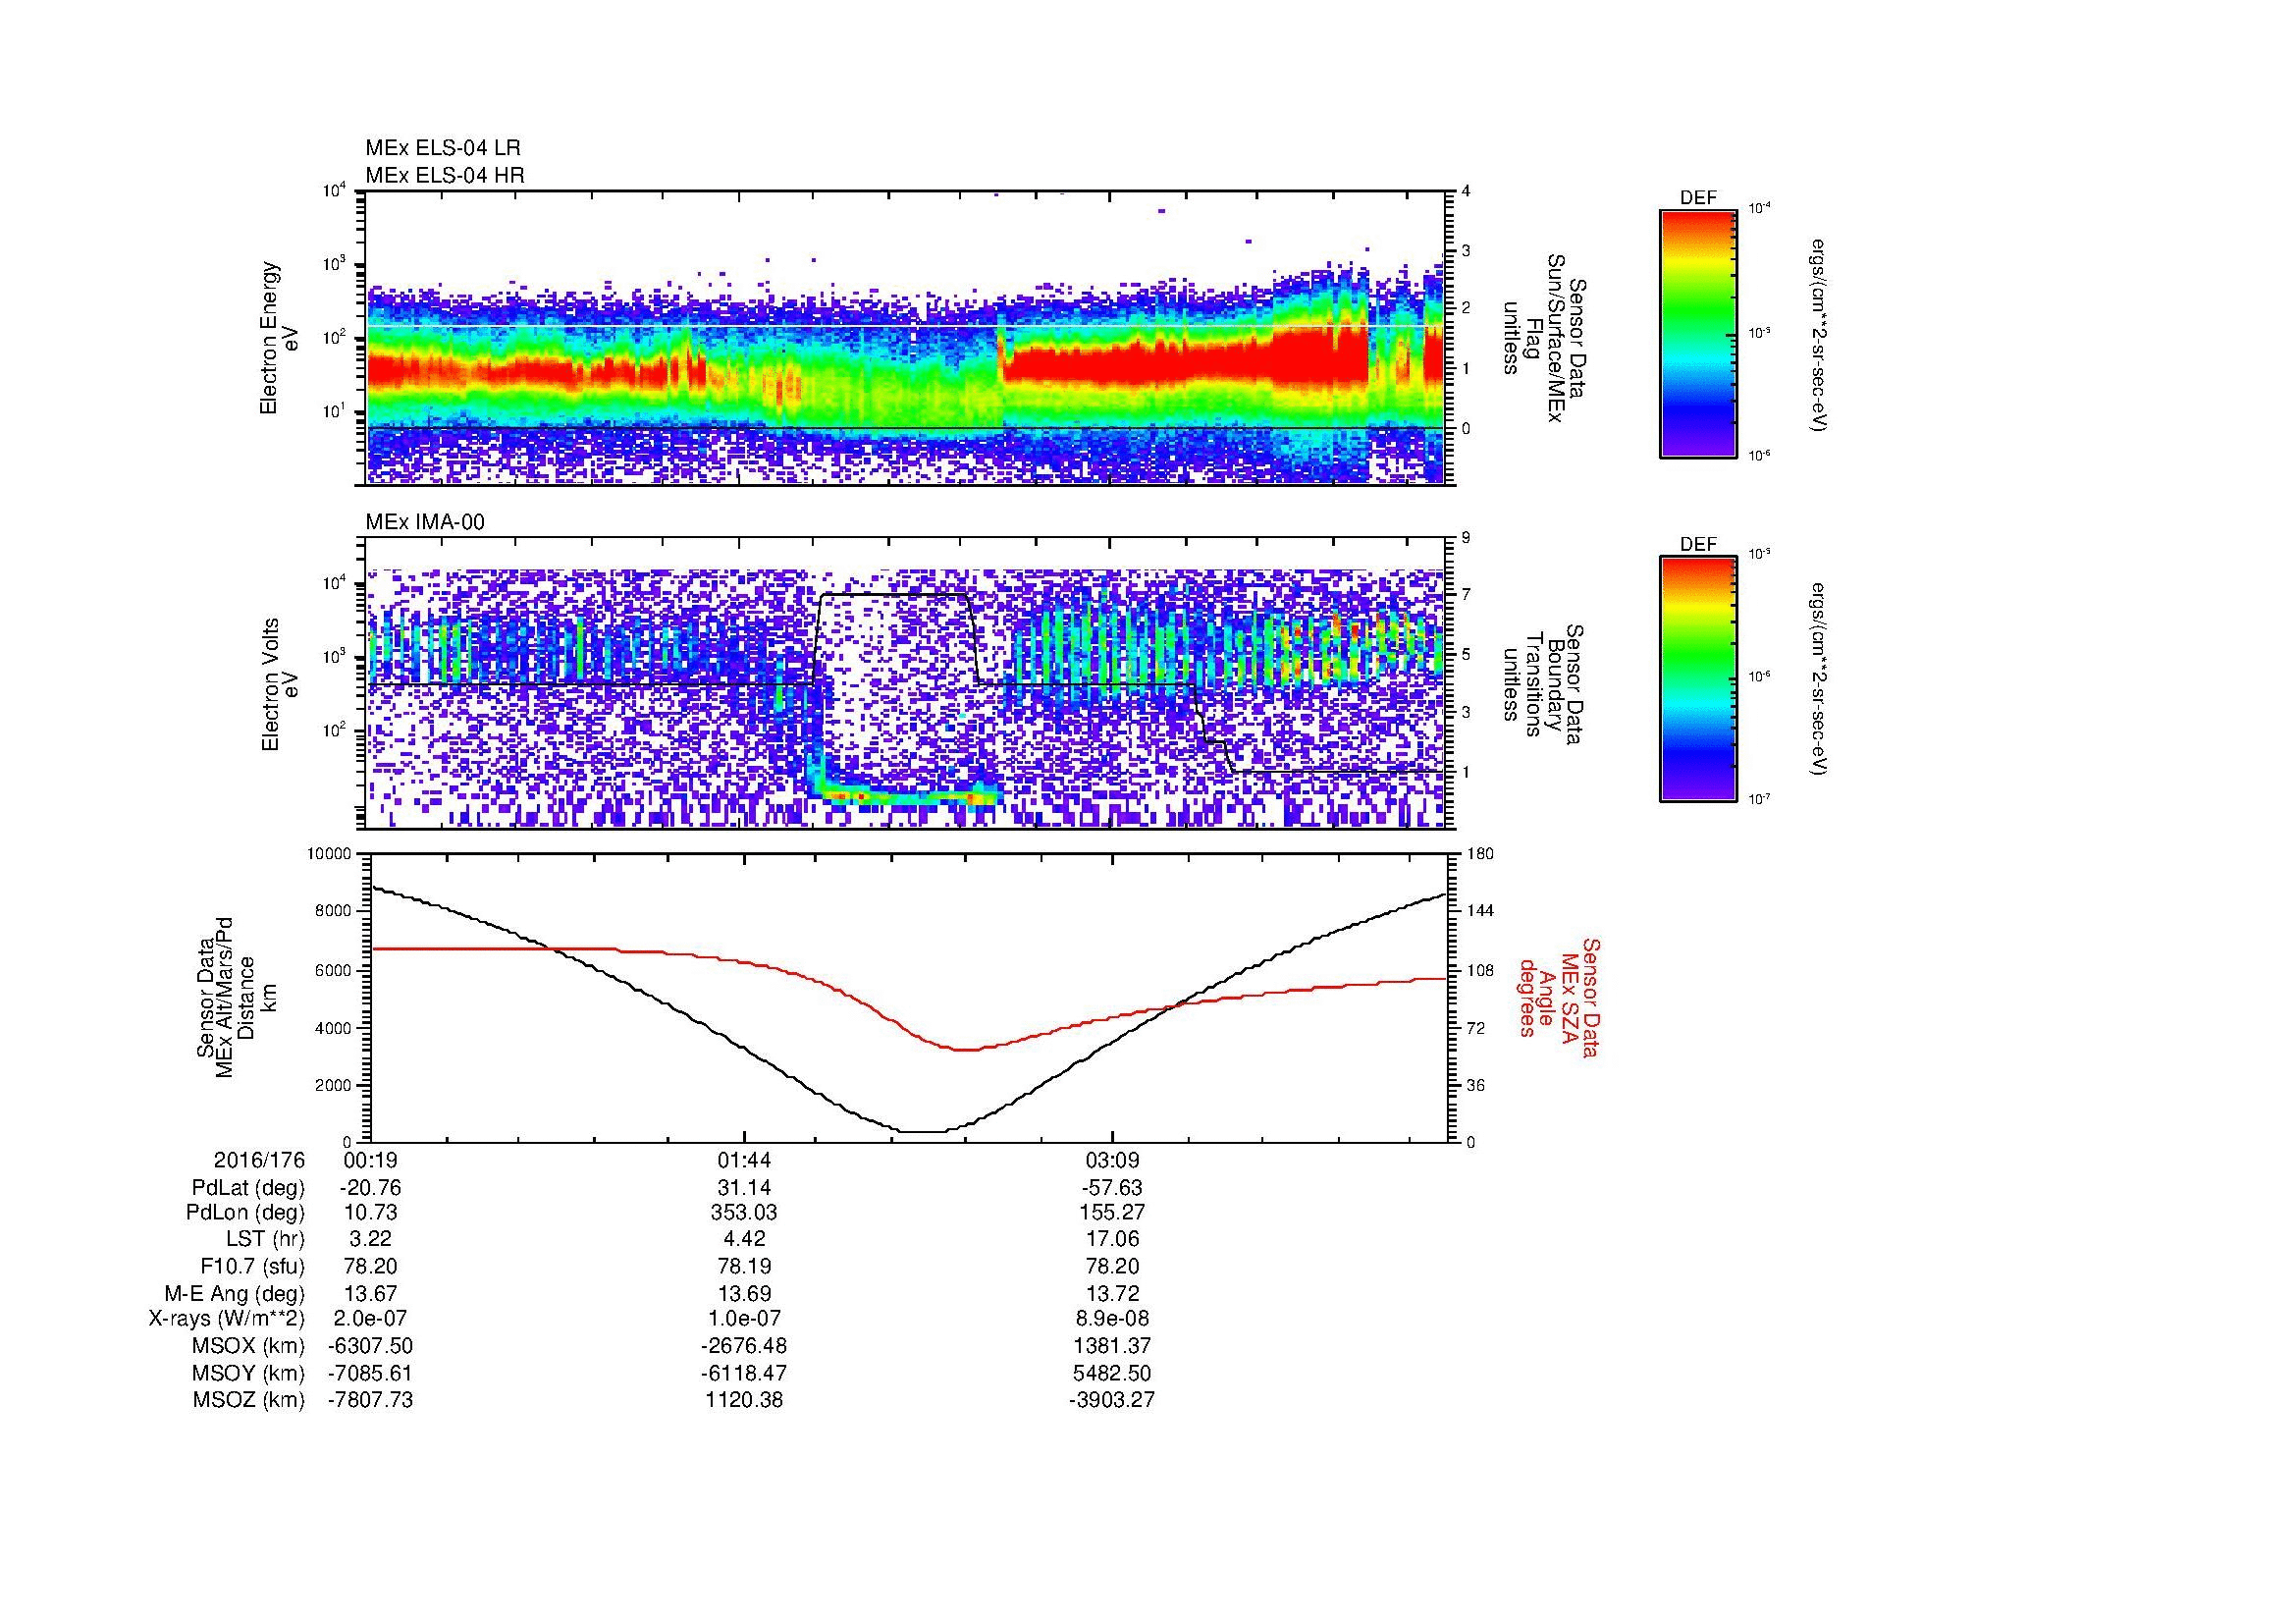Image resolution: width=2296 pixels, height=1623 pixels.
Task: Click the PdLat value -20.76
Action: 370,1188
